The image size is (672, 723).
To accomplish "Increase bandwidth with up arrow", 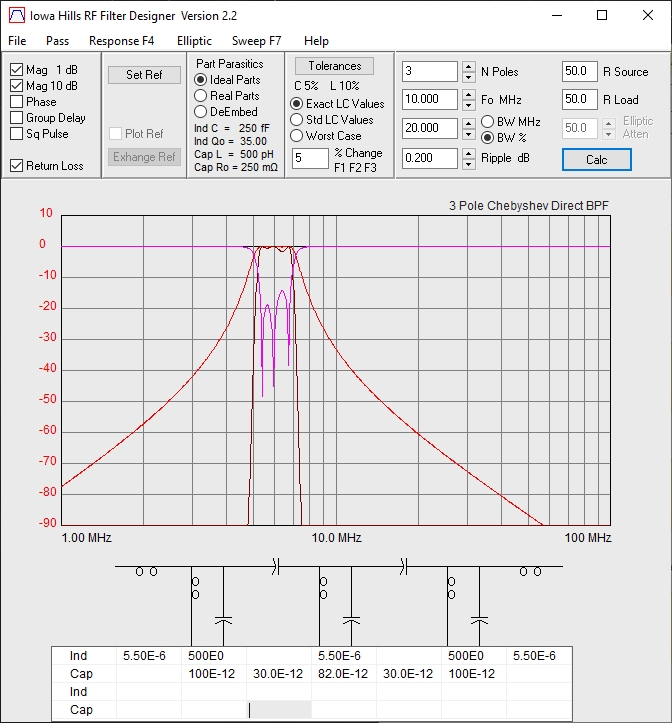I will pyautogui.click(x=469, y=124).
